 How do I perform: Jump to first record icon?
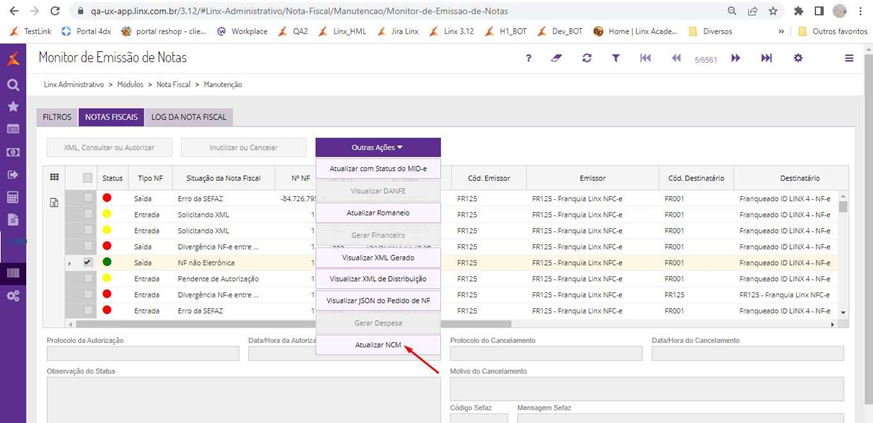pos(645,58)
